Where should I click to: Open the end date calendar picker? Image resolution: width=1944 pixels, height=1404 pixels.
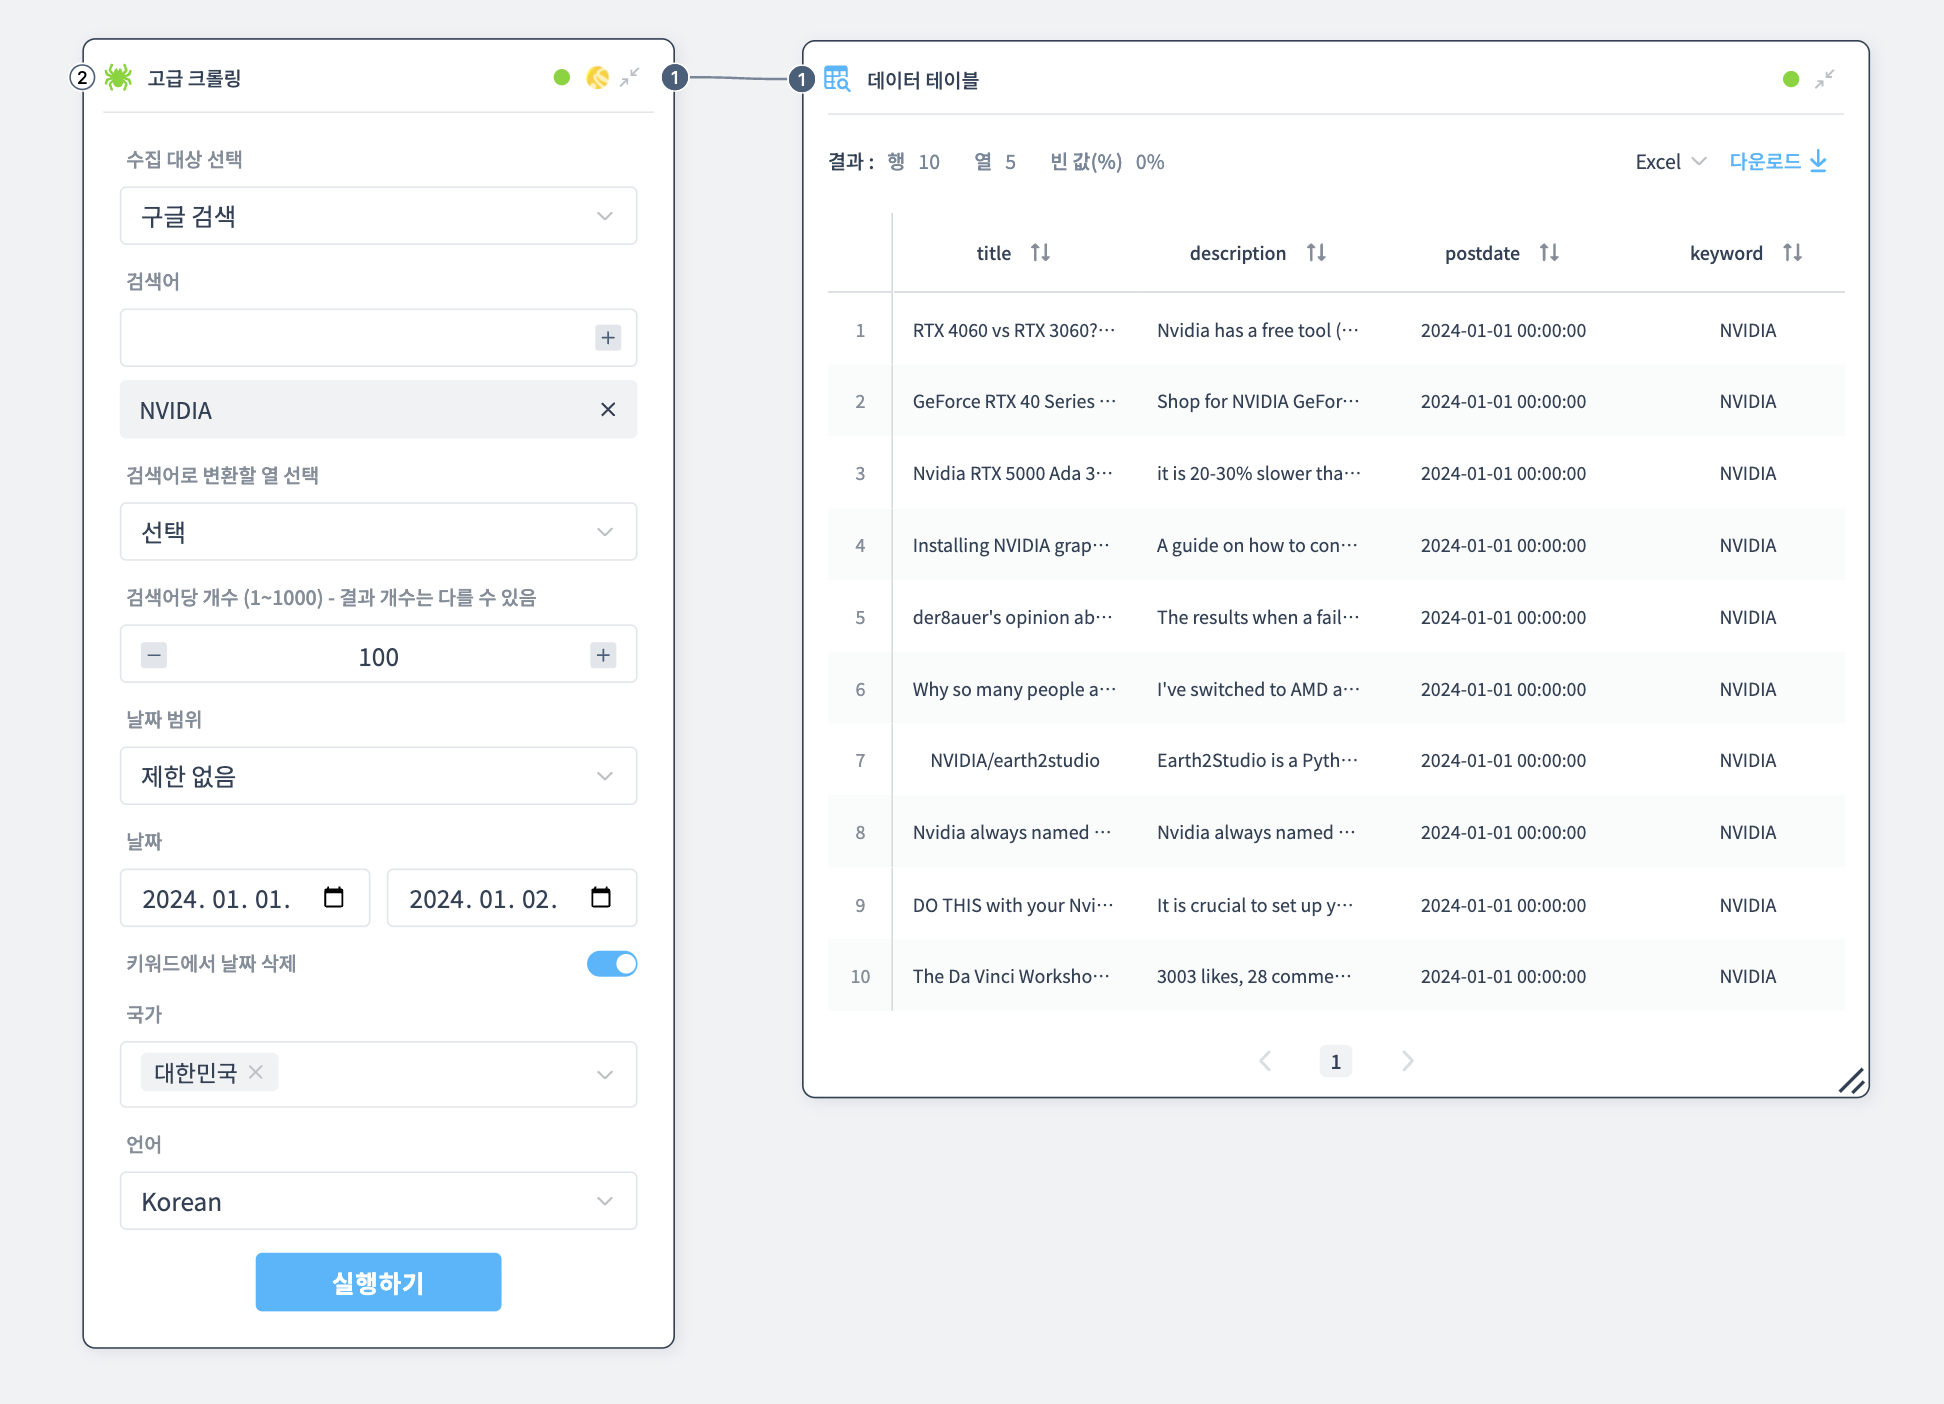600,898
